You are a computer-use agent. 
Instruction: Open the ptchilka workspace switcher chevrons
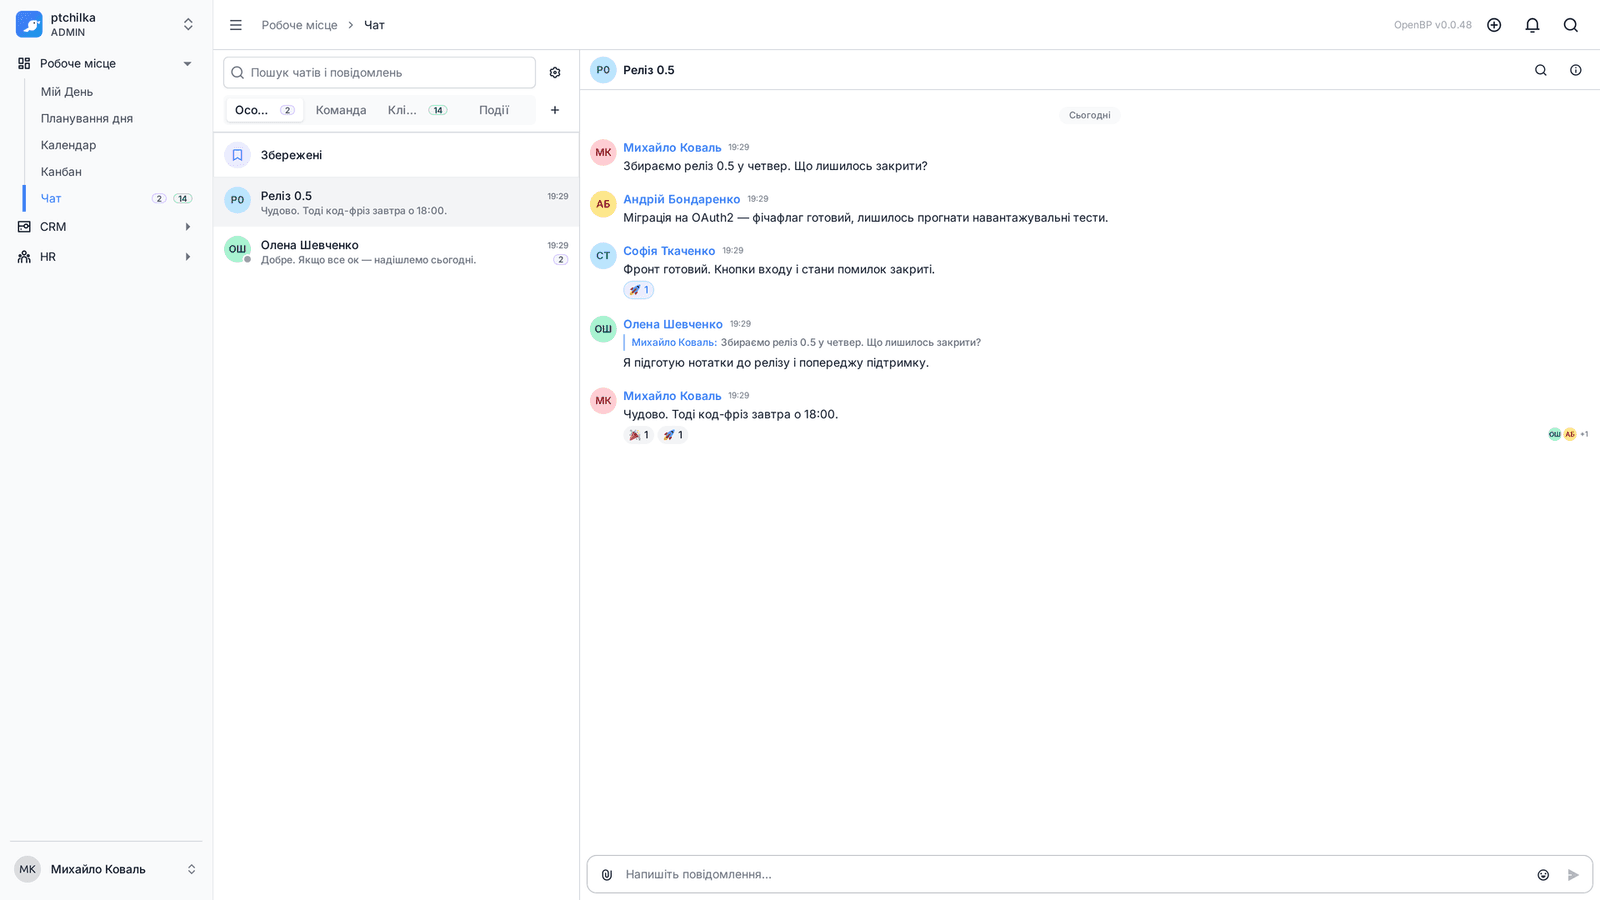188,24
